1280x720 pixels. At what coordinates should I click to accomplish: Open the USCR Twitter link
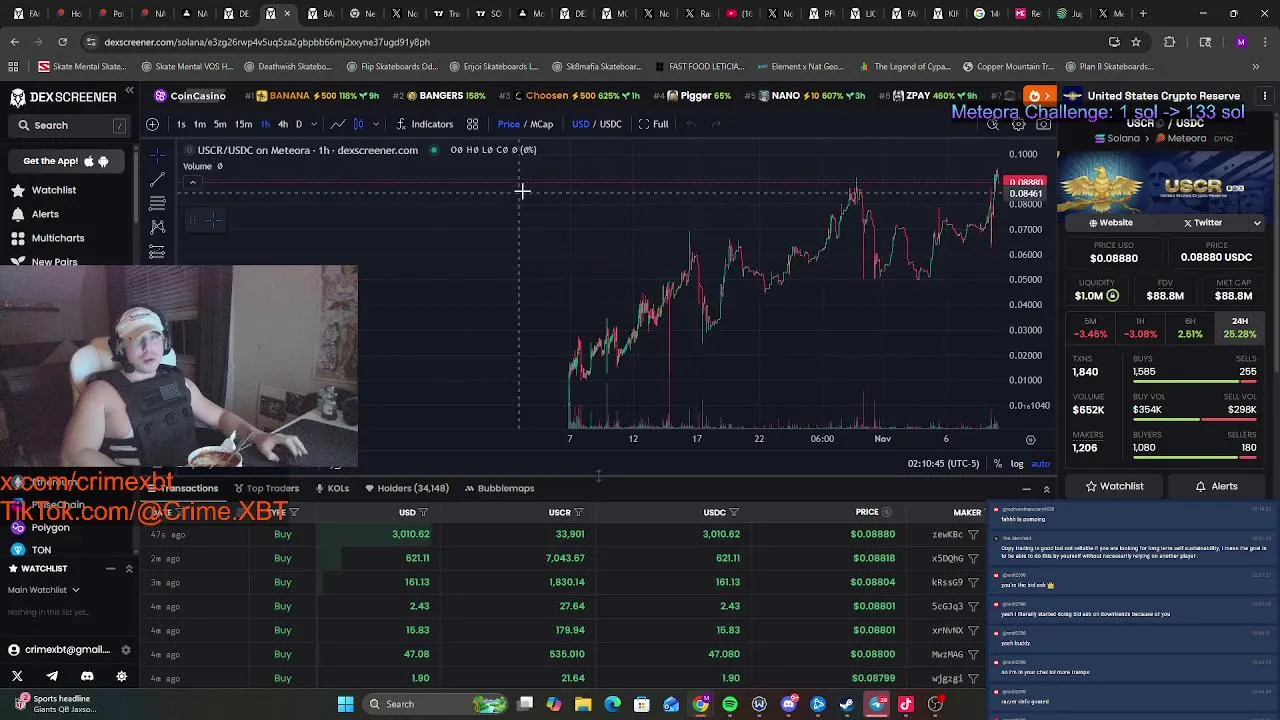pos(1203,223)
